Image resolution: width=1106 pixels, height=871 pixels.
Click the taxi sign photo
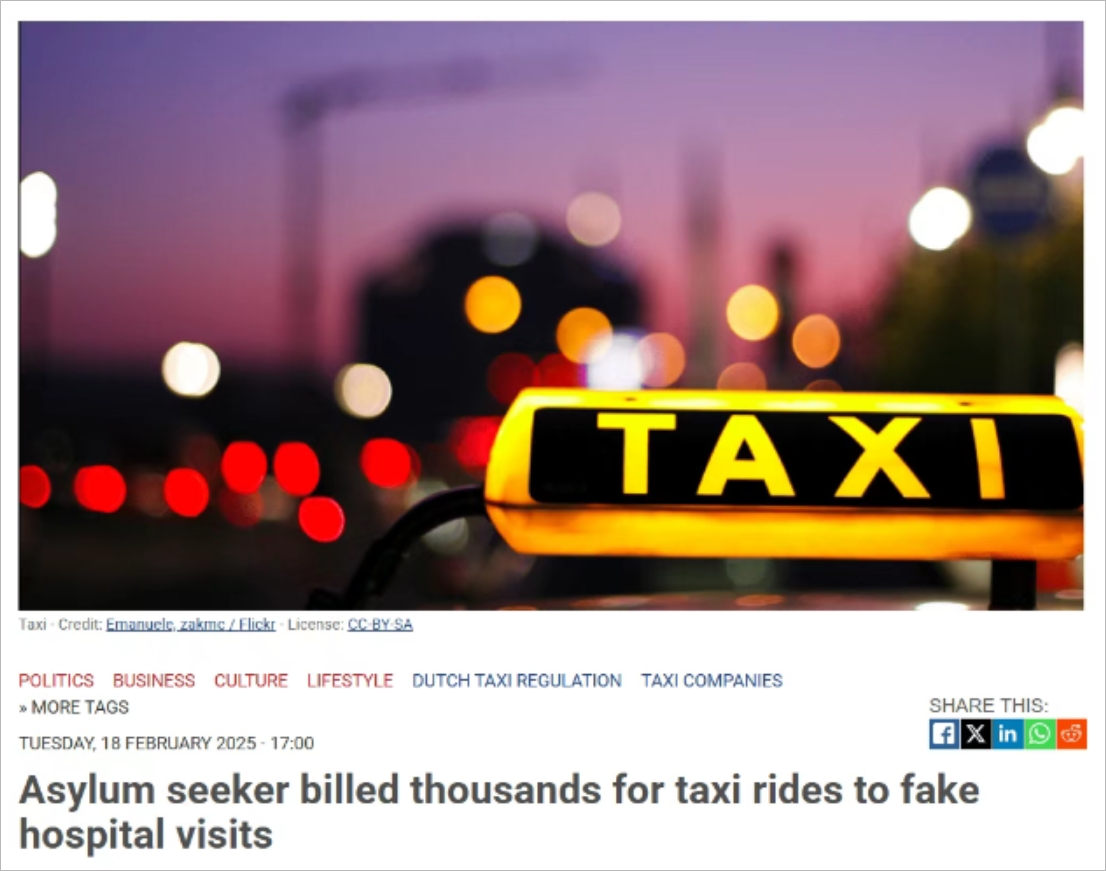point(551,315)
